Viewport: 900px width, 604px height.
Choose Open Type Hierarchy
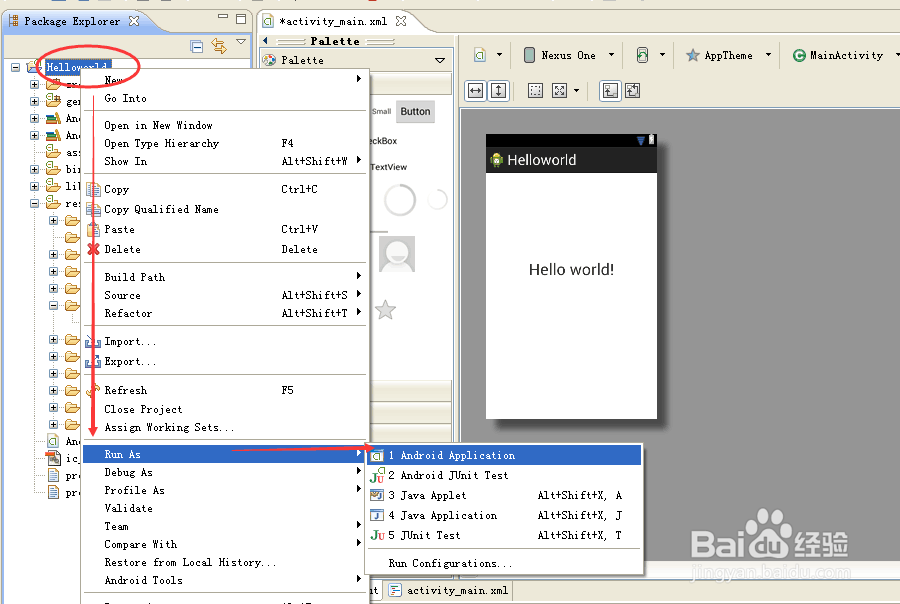tap(224, 144)
